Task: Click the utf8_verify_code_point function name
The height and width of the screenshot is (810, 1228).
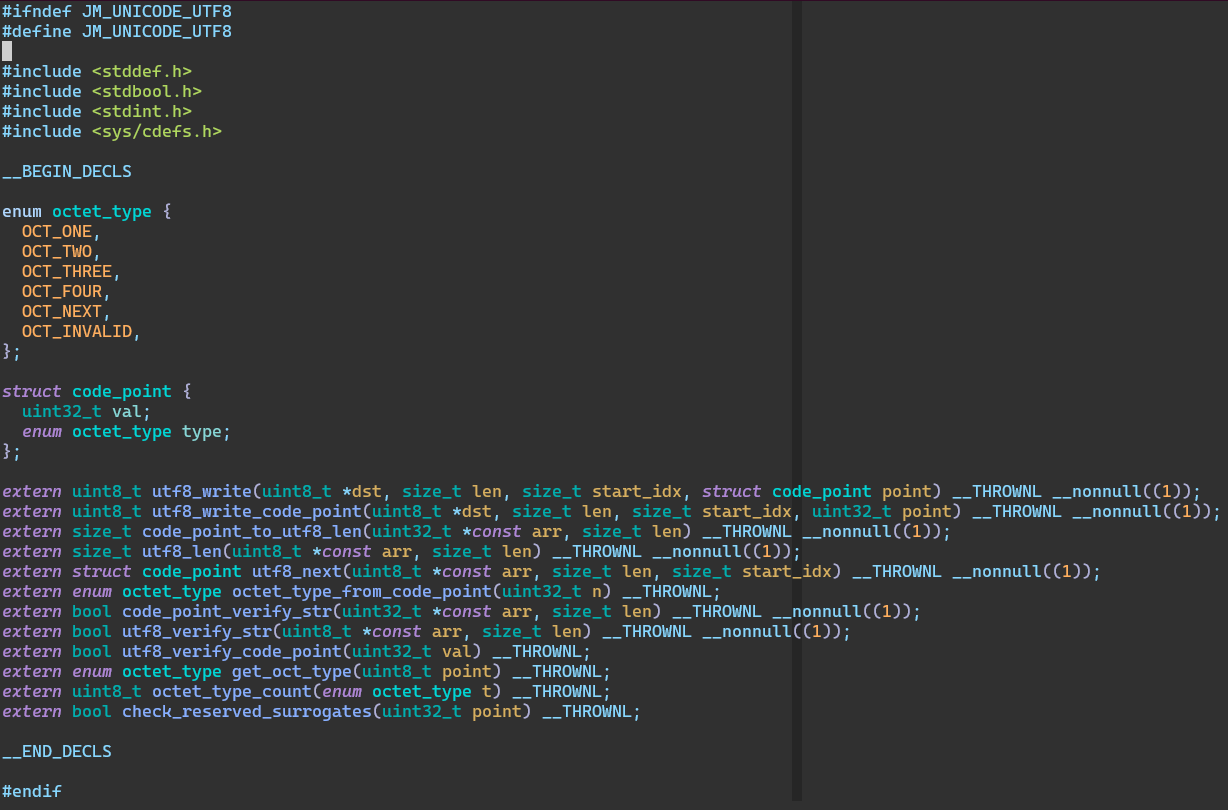Action: pos(232,651)
